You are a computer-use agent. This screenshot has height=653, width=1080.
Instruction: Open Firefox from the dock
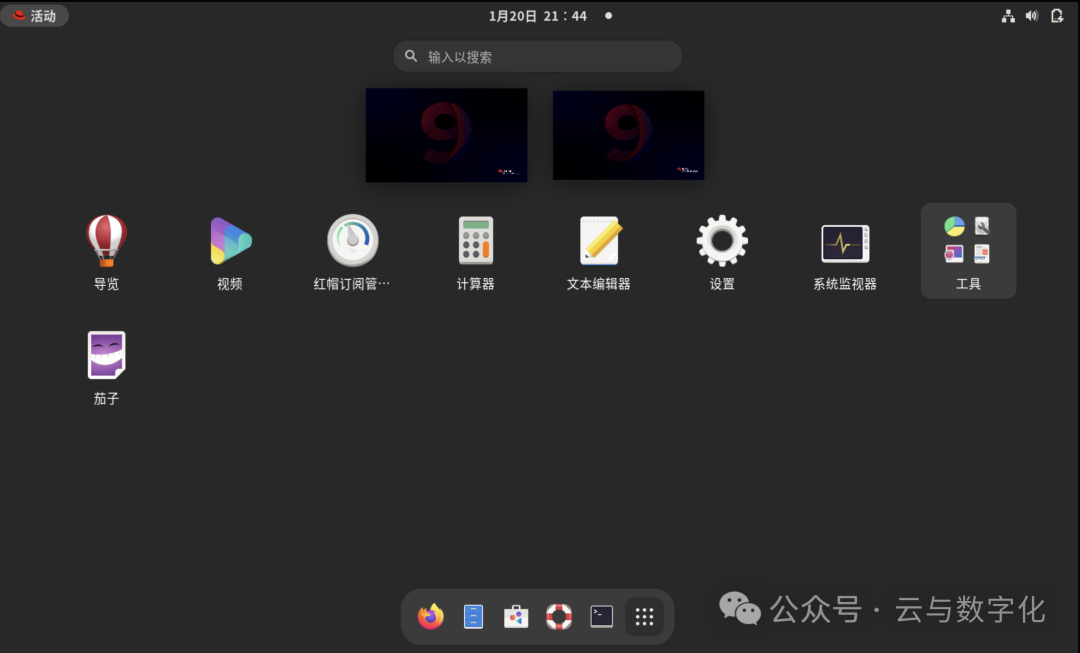(x=429, y=616)
